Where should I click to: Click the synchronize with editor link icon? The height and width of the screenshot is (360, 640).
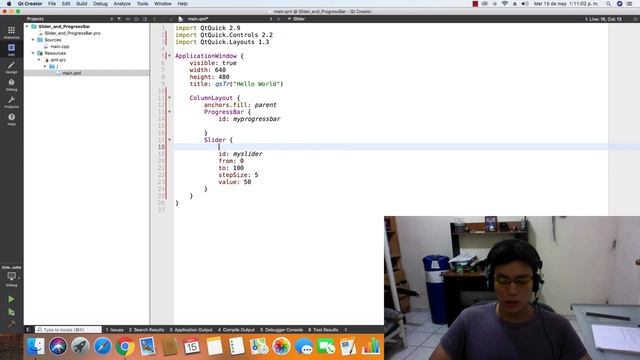[x=128, y=19]
